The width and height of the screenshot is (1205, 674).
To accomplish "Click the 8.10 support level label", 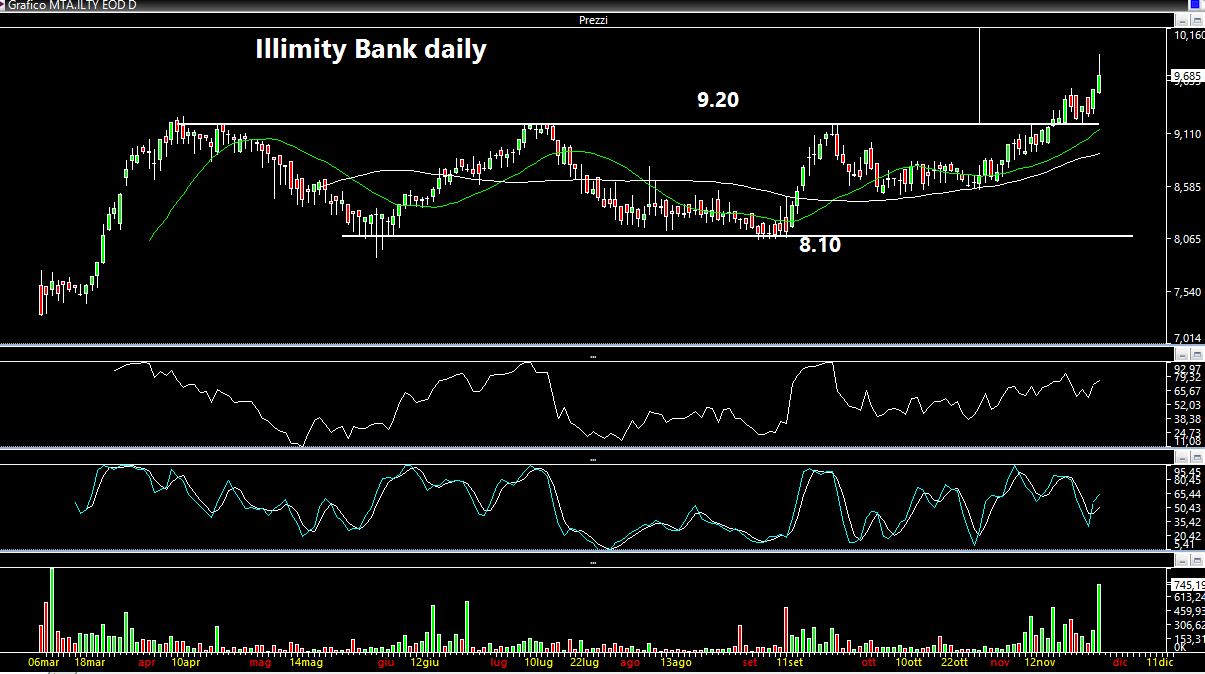I will (819, 244).
